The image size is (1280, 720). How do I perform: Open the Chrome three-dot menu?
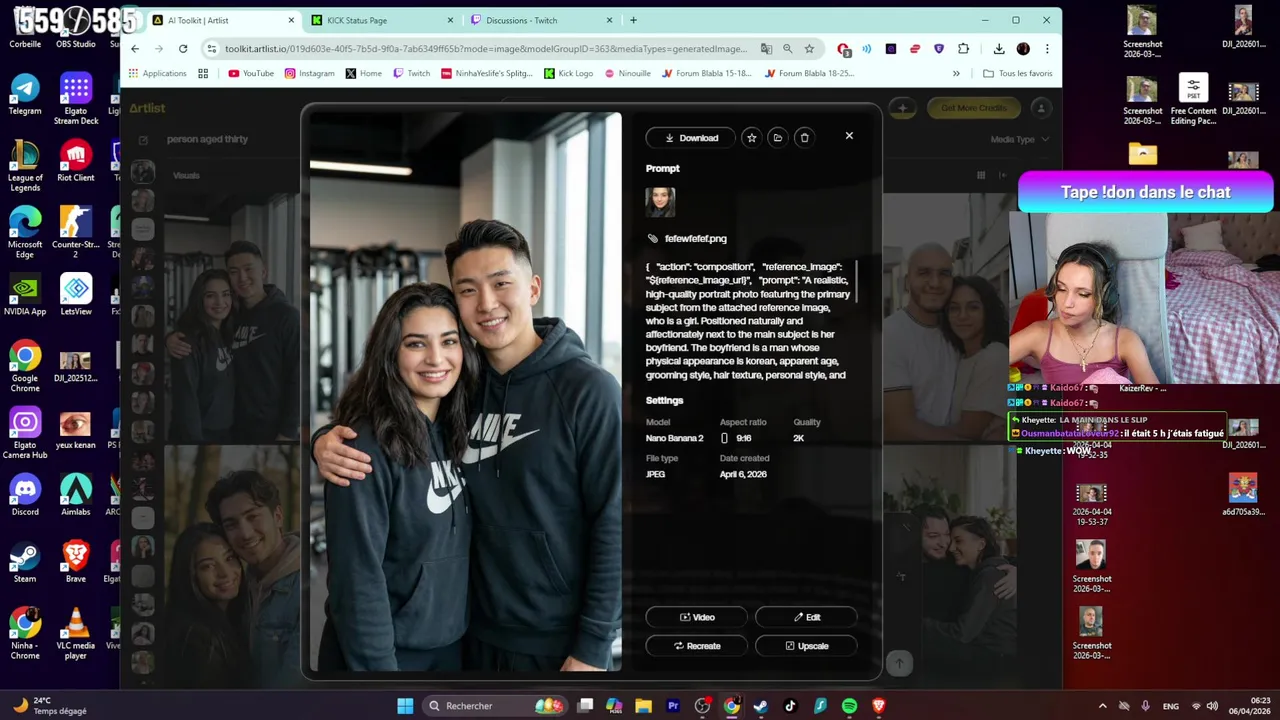point(1047,48)
